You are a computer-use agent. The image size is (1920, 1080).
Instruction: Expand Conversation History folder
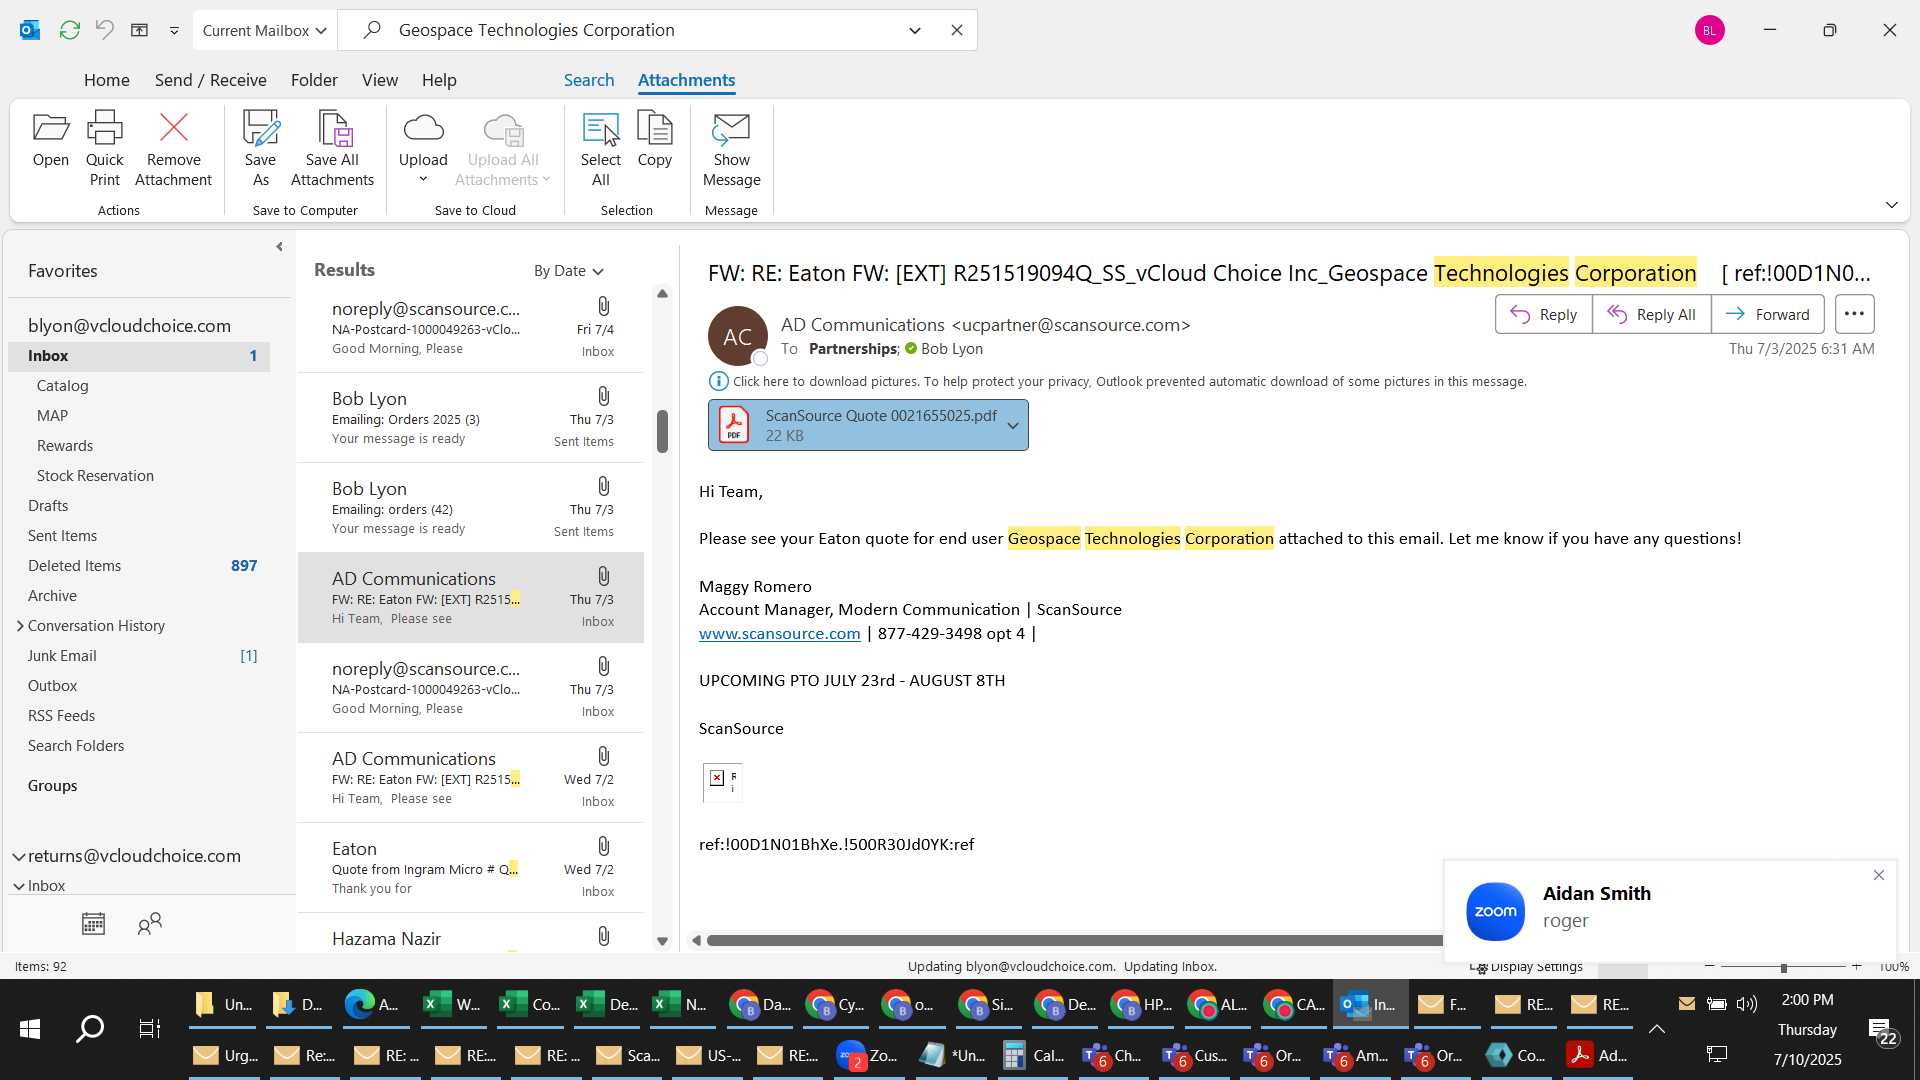(19, 626)
